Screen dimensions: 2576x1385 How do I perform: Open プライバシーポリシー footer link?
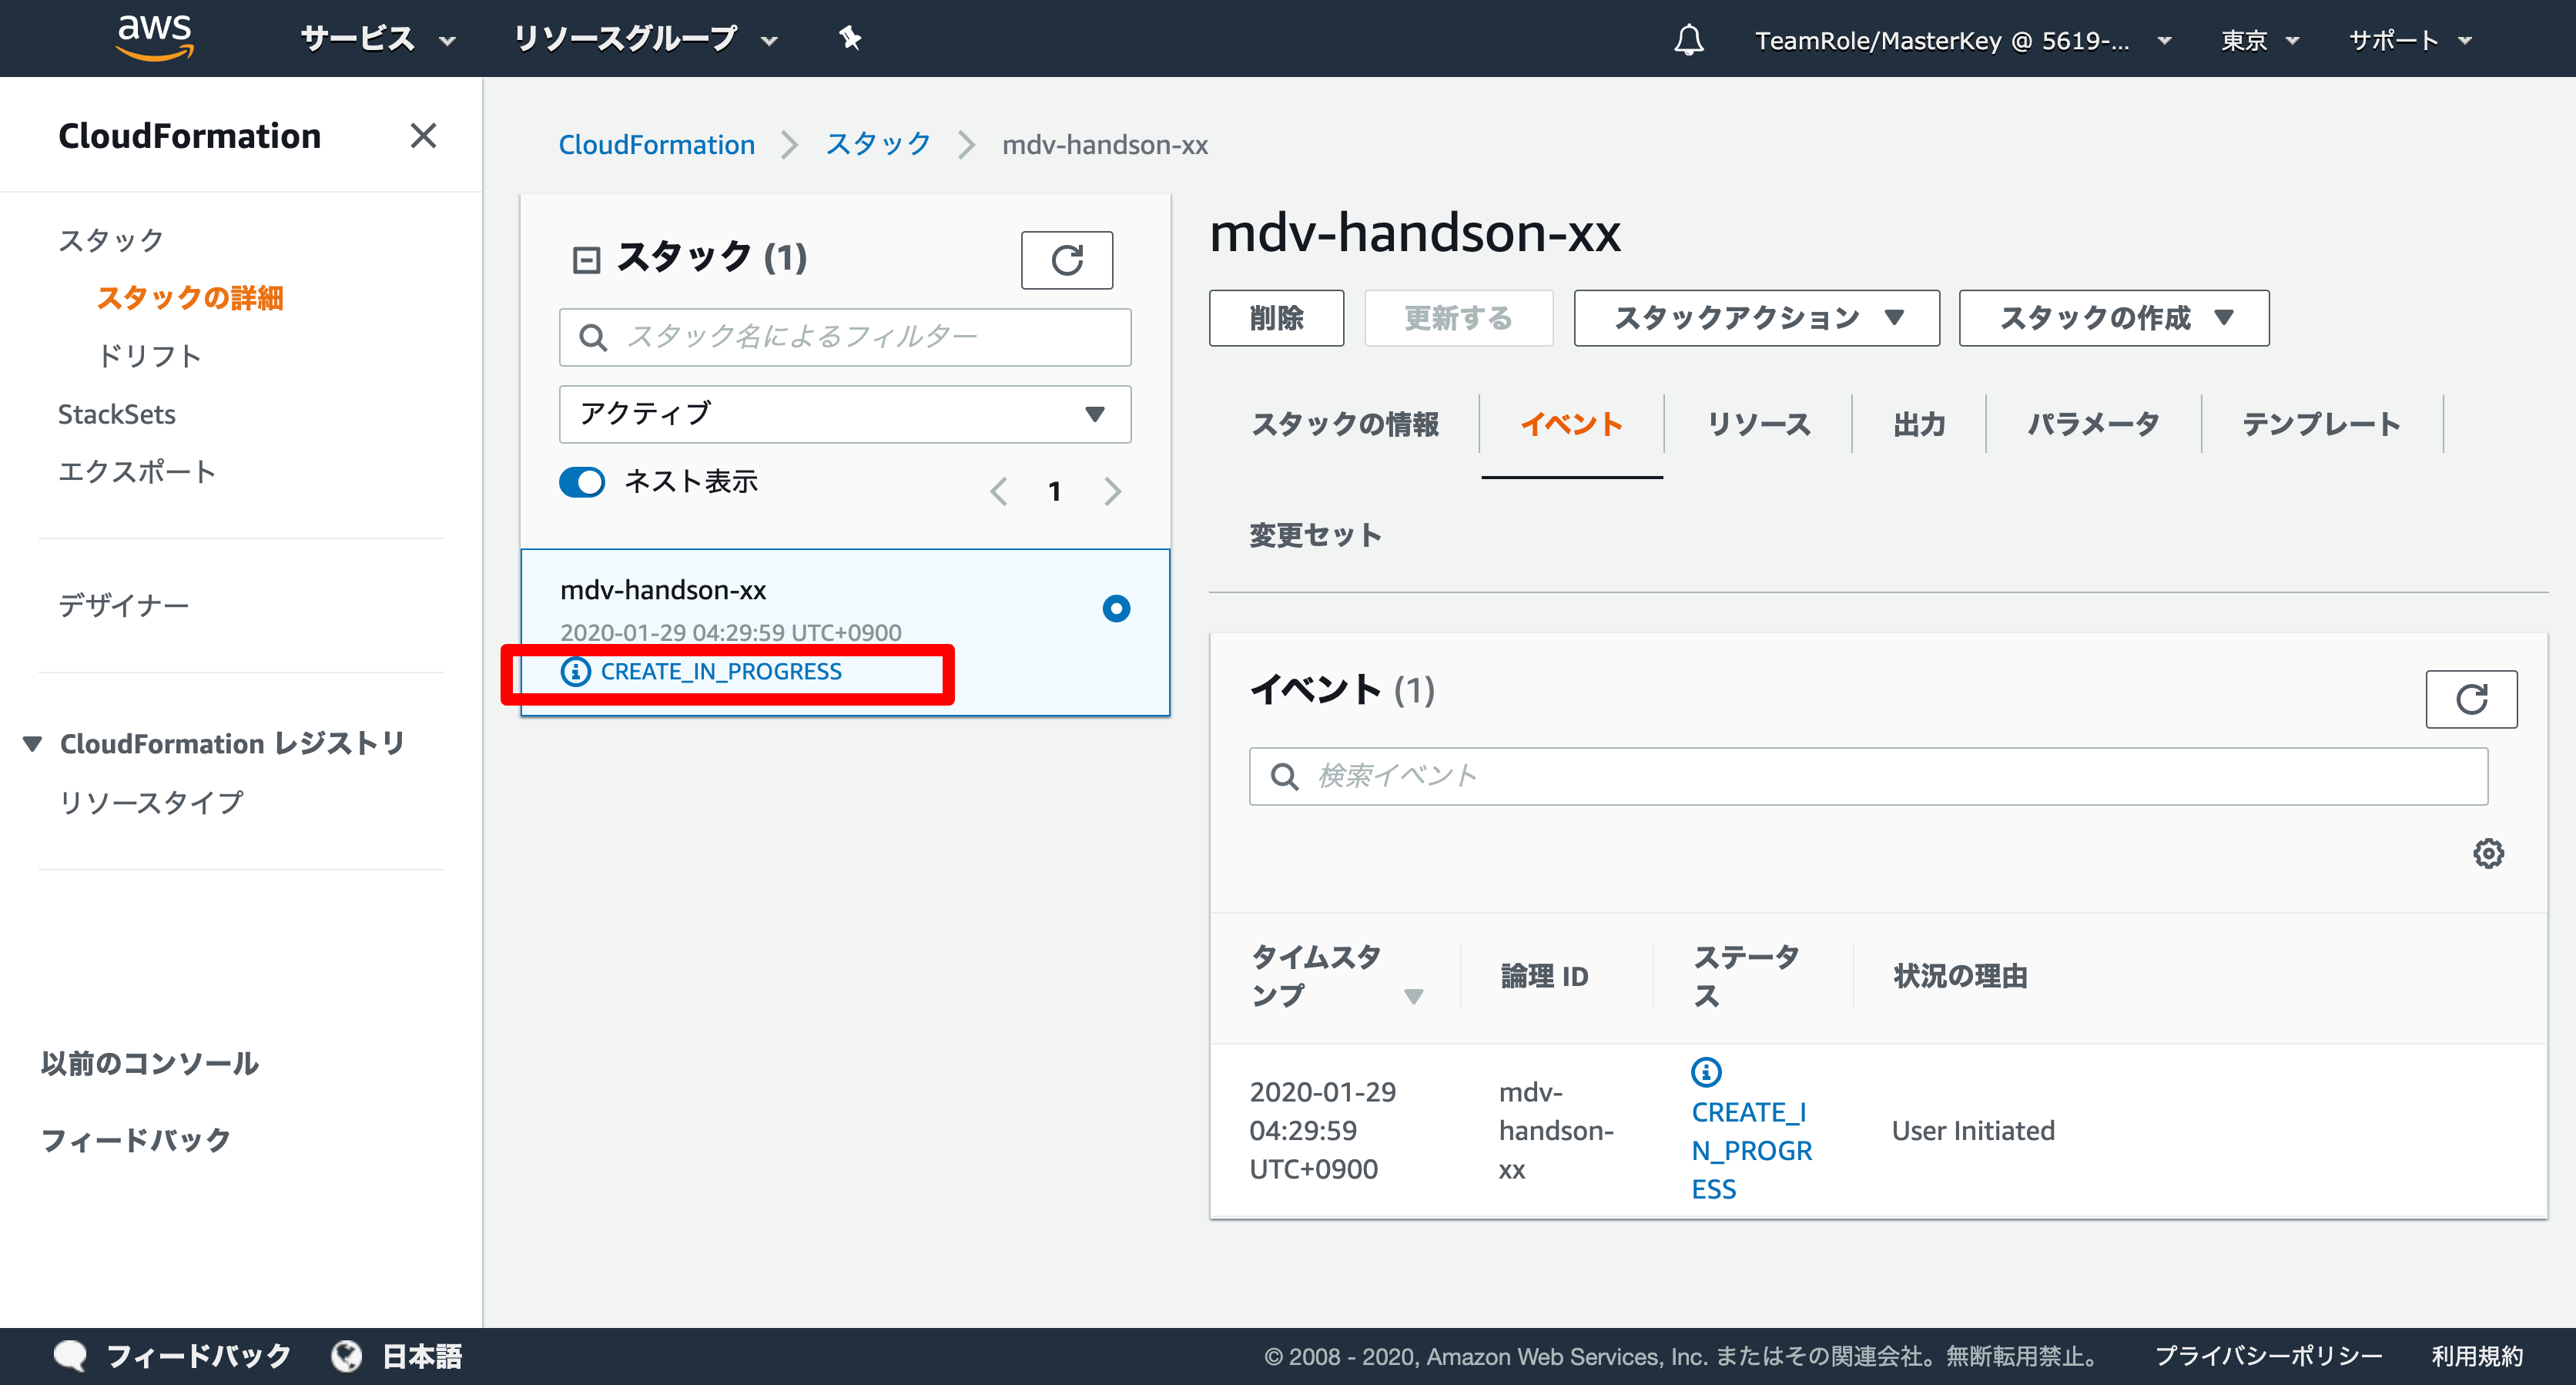[x=2268, y=1356]
